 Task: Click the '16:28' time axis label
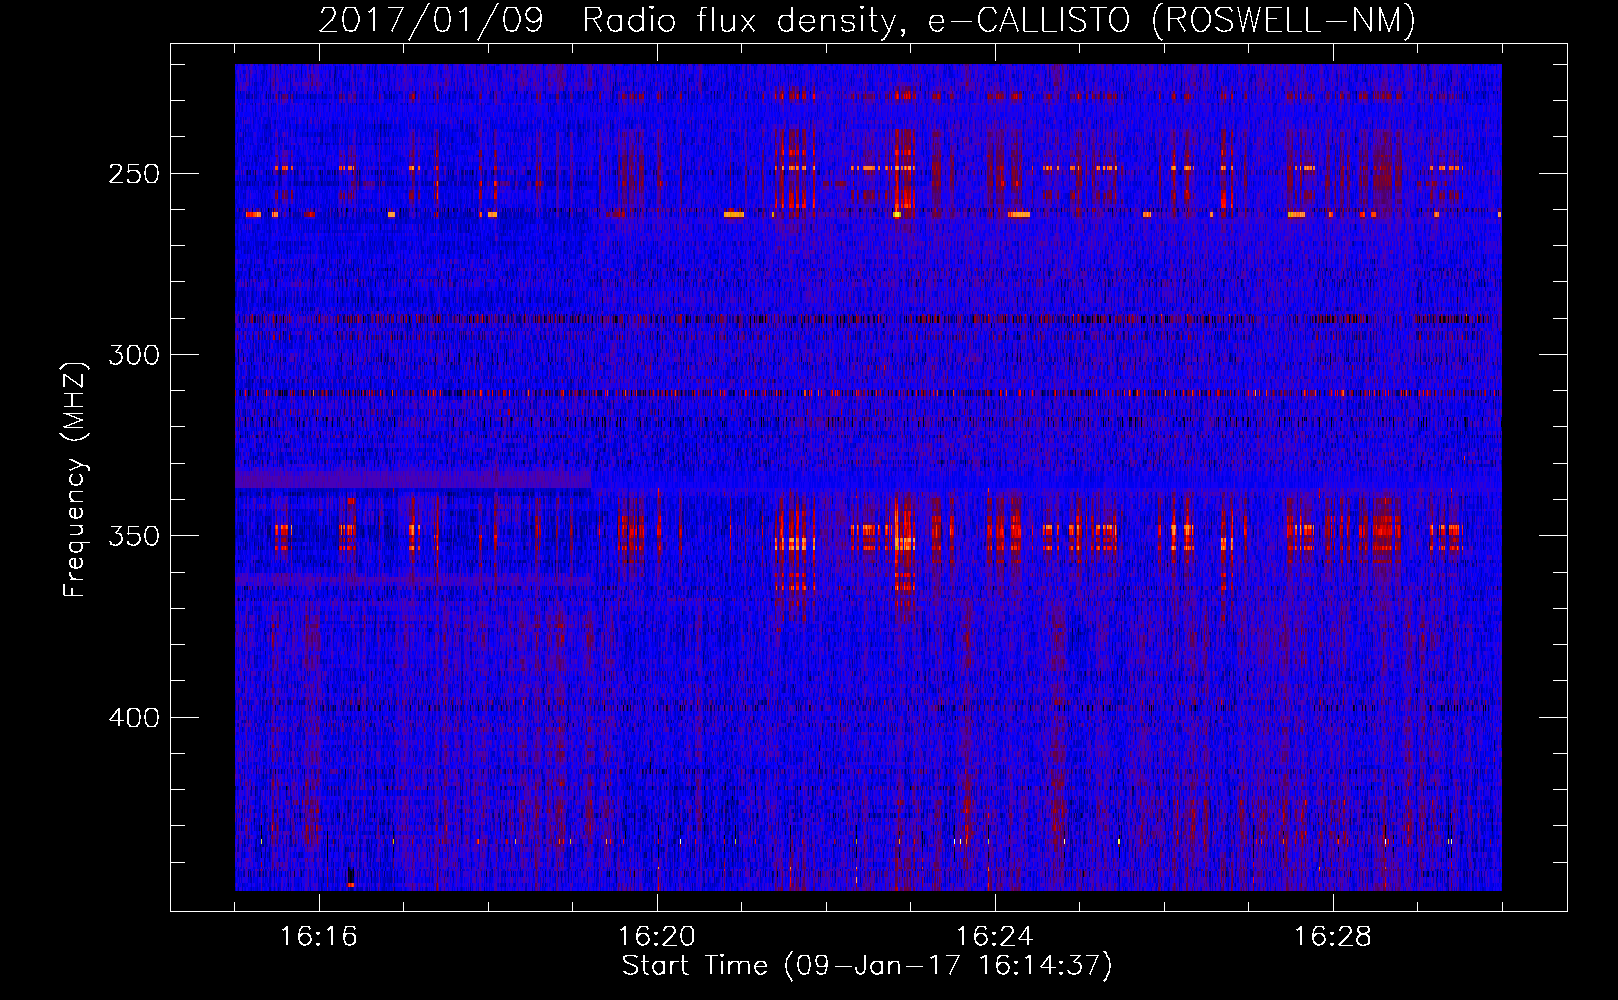click(x=1333, y=937)
